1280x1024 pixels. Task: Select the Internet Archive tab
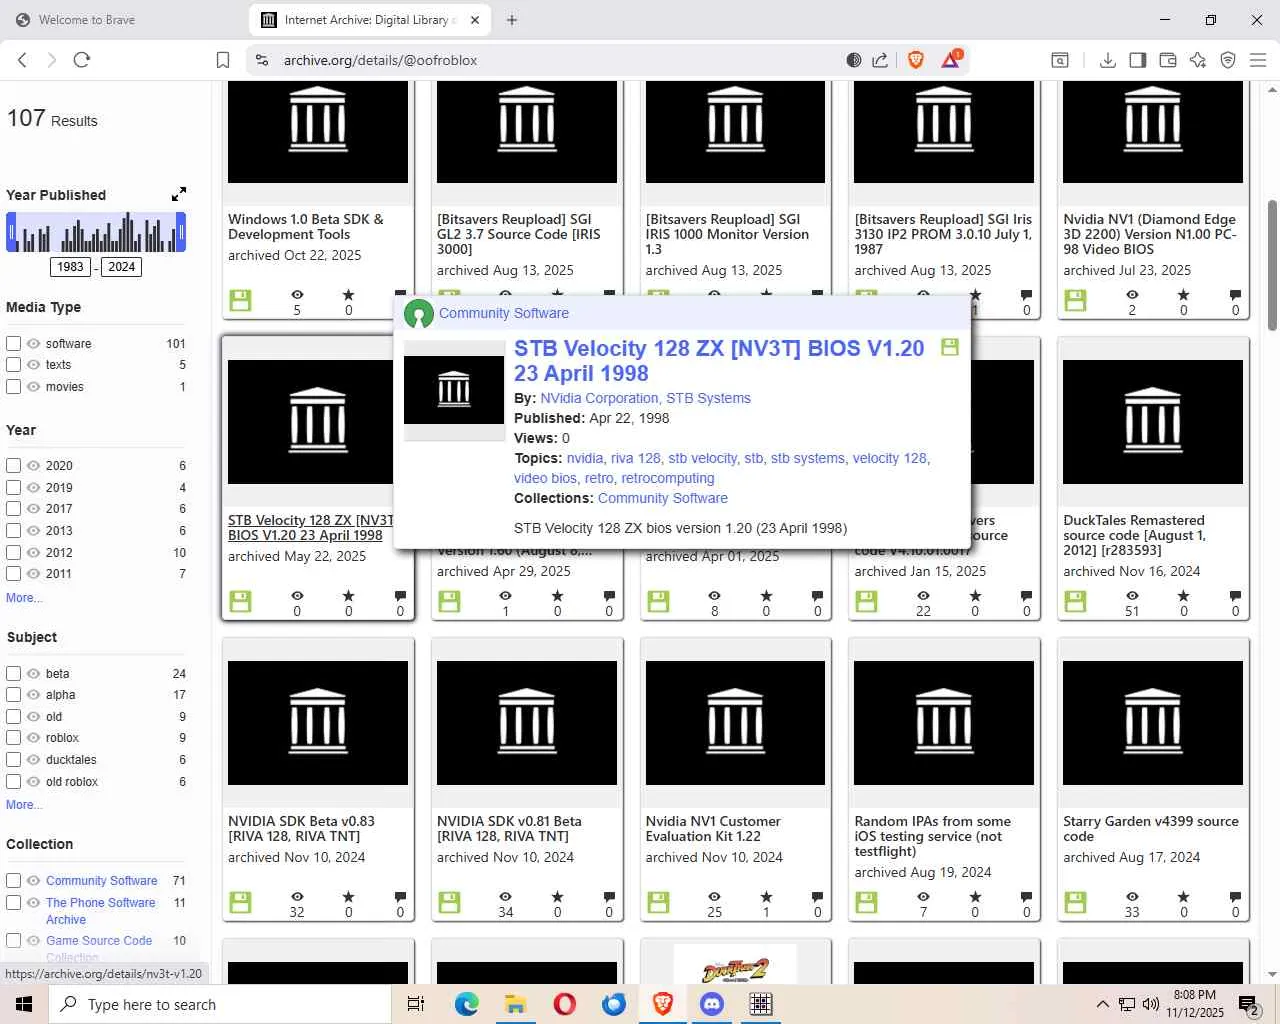pos(369,20)
